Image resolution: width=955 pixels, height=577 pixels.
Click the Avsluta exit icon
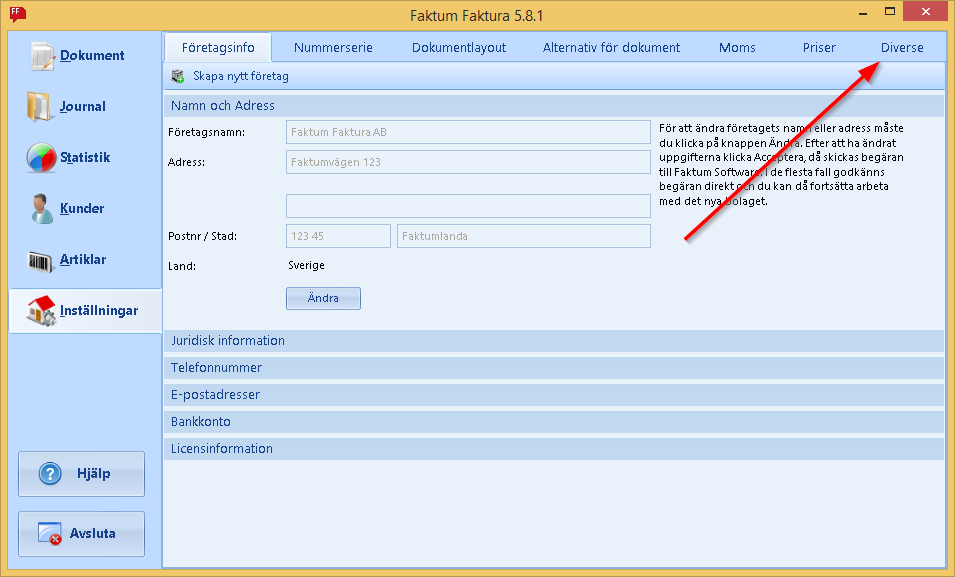[x=49, y=533]
